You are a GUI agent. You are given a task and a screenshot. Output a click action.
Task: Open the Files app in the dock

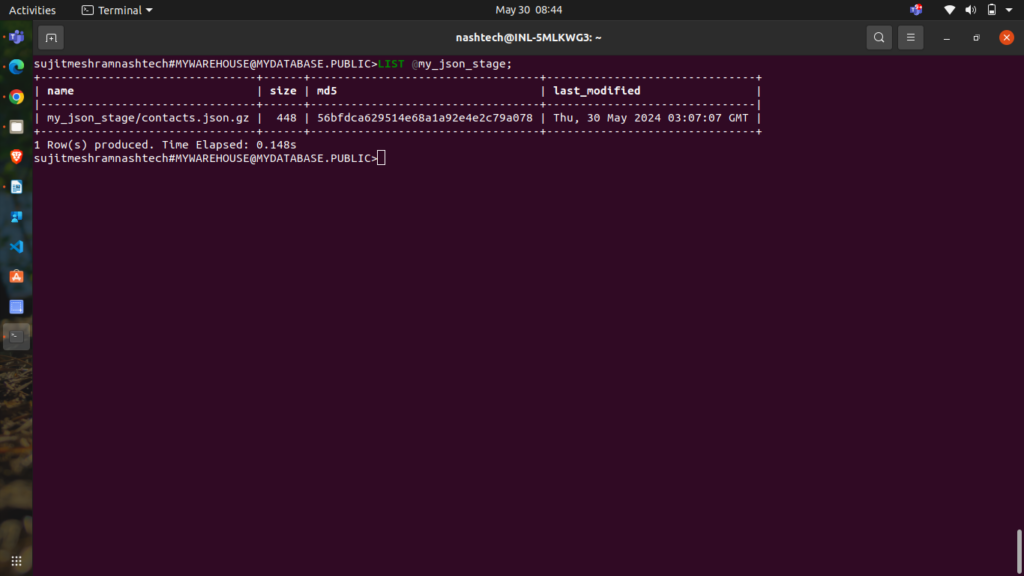pyautogui.click(x=16, y=127)
